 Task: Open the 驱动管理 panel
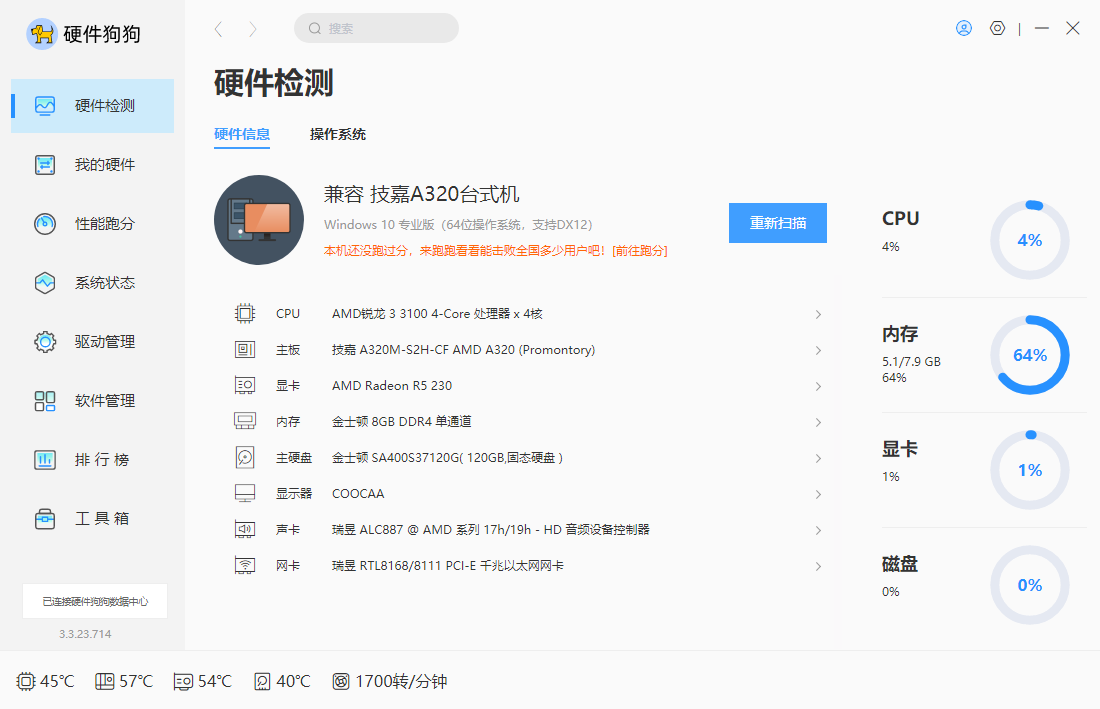[x=91, y=341]
